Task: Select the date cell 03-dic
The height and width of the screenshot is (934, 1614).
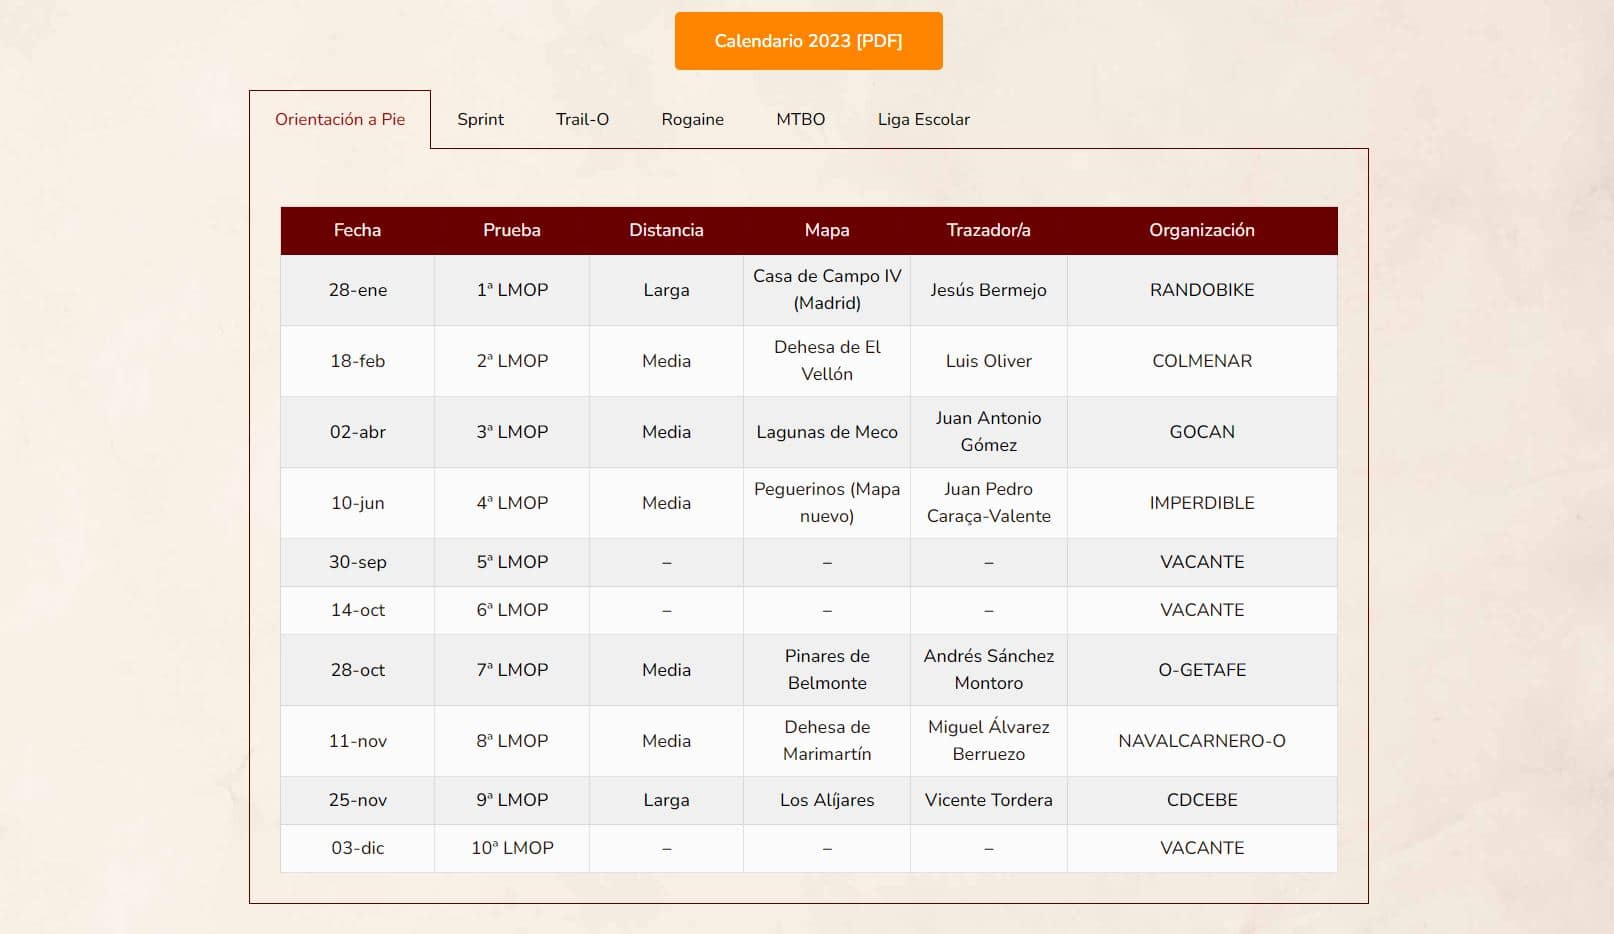Action: pyautogui.click(x=357, y=848)
